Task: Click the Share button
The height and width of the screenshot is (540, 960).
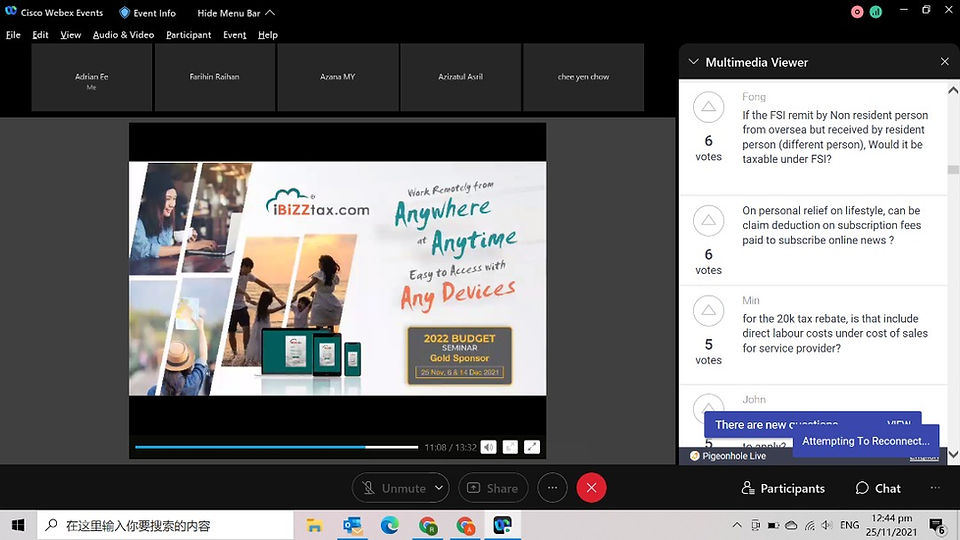Action: pos(493,488)
